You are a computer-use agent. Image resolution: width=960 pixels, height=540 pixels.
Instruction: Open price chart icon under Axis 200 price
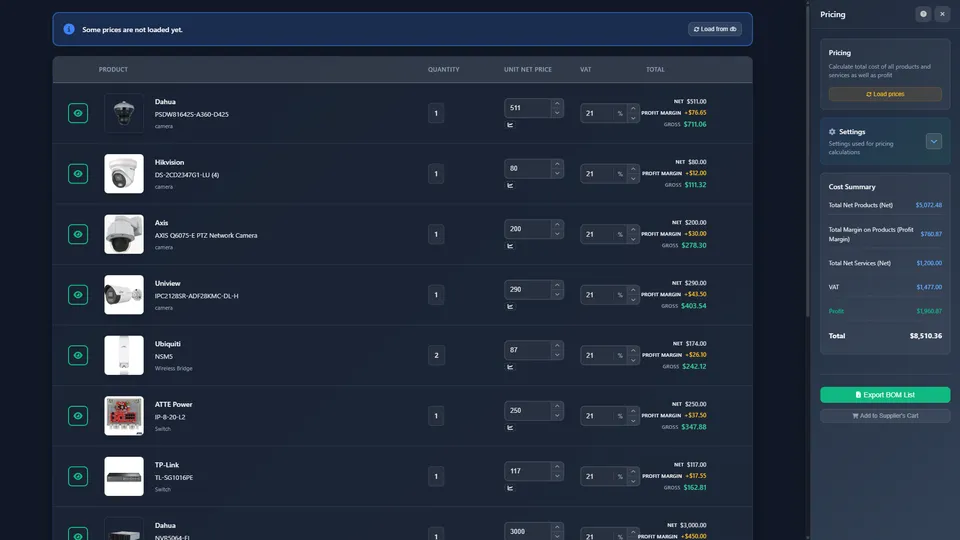(x=510, y=246)
